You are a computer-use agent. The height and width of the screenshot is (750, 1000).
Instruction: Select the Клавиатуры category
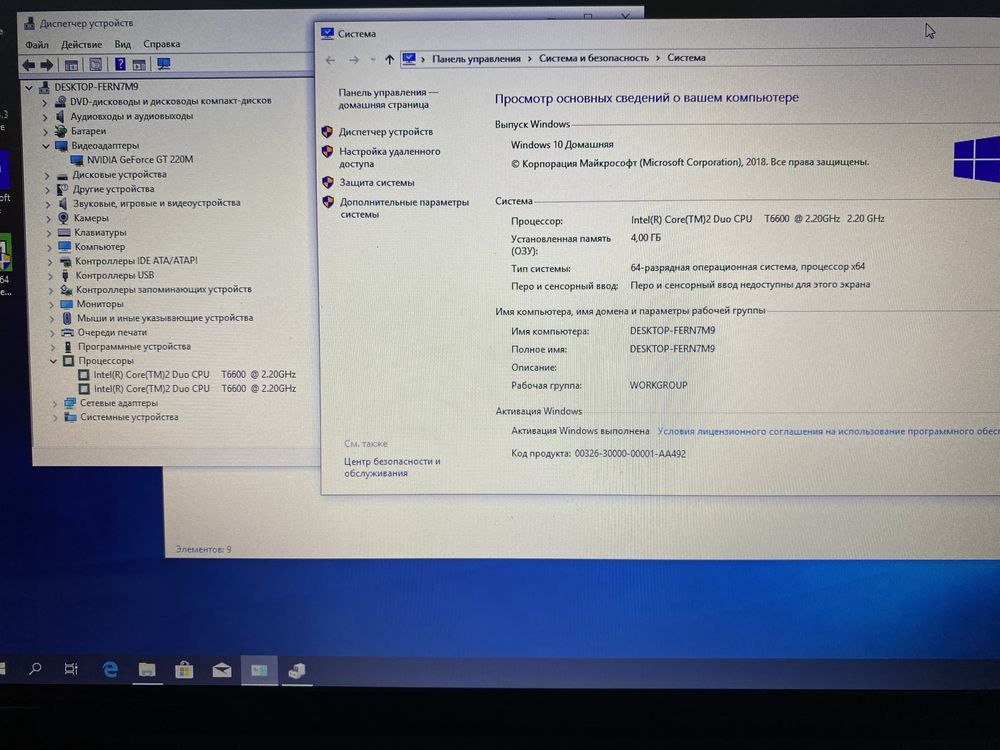[x=99, y=232]
